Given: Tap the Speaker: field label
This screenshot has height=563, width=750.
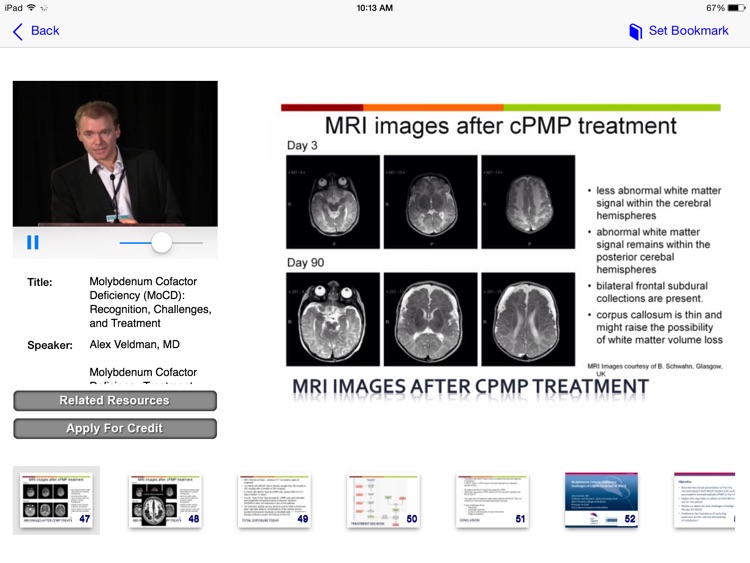Looking at the screenshot, I should 50,345.
